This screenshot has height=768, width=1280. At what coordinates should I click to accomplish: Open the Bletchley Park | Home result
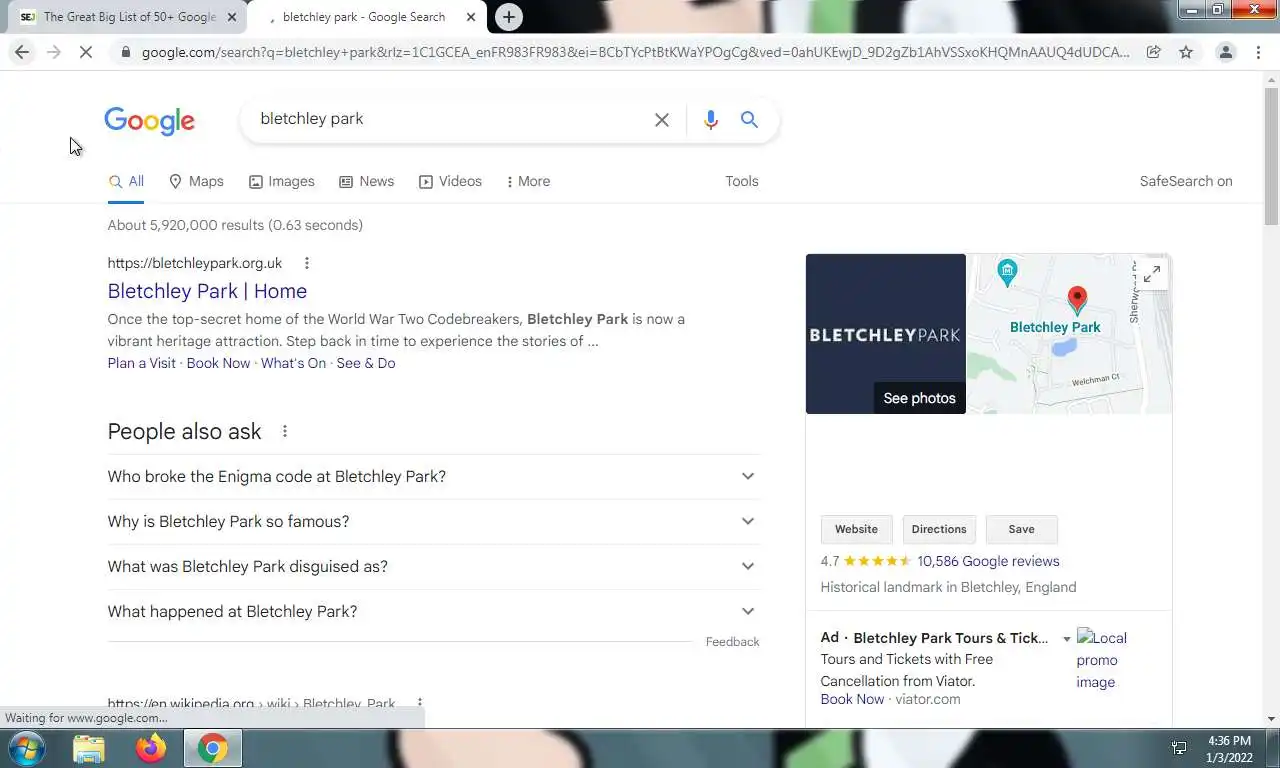(207, 291)
